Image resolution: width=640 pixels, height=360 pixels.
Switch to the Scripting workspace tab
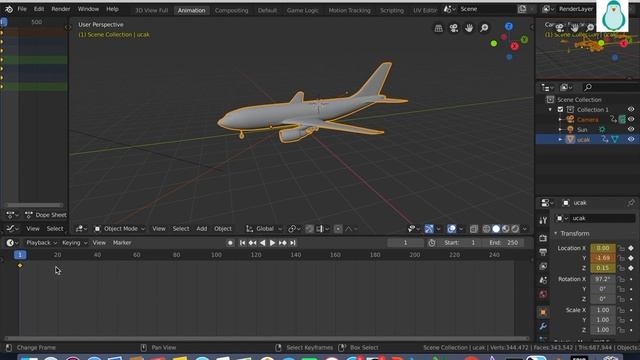pos(392,10)
